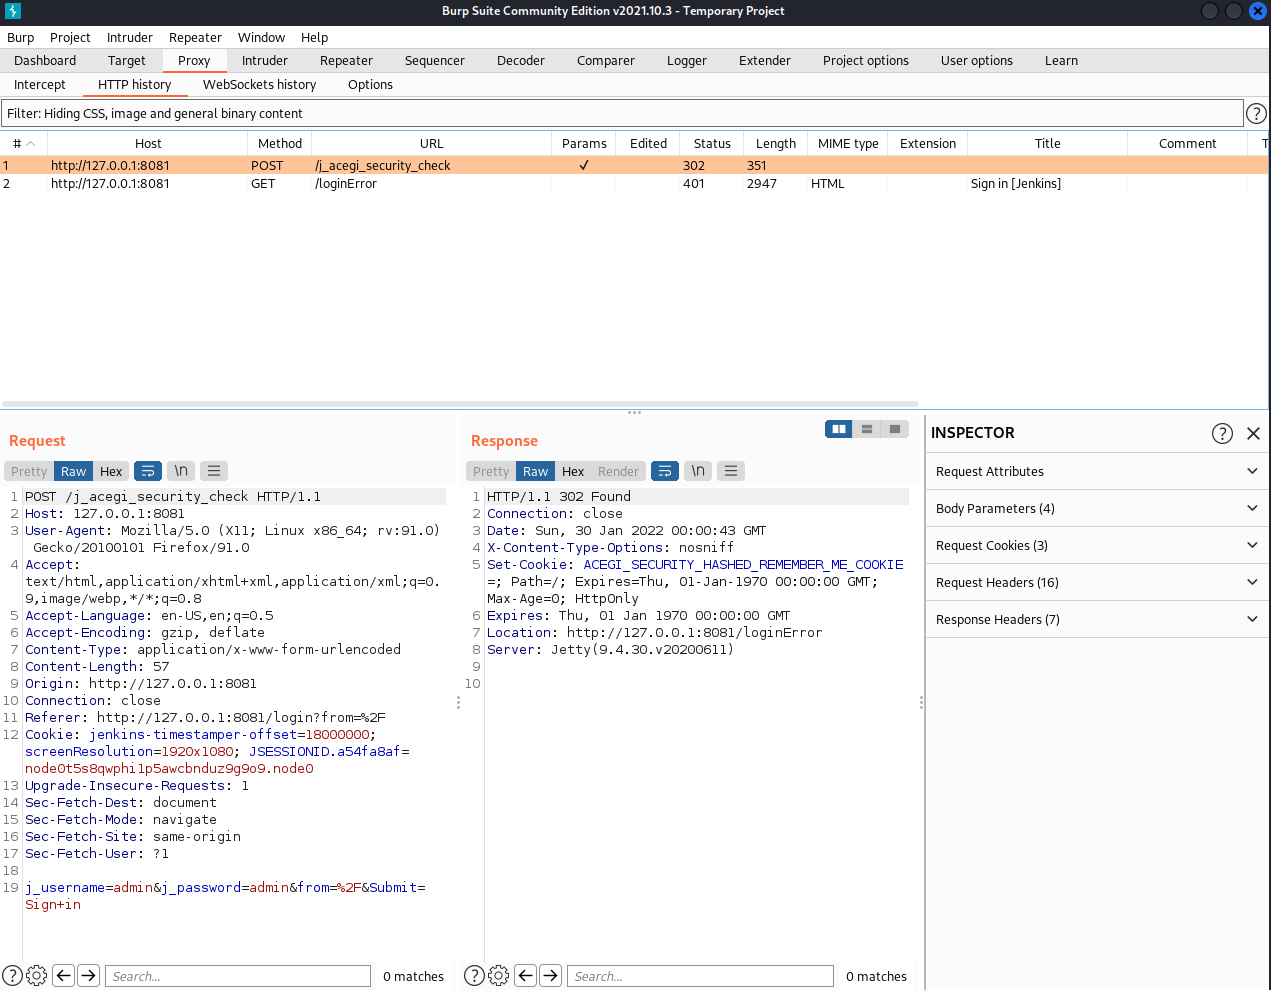Viewport: 1271px width, 990px height.
Task: Expand Response Headers (7) section
Action: [1097, 619]
